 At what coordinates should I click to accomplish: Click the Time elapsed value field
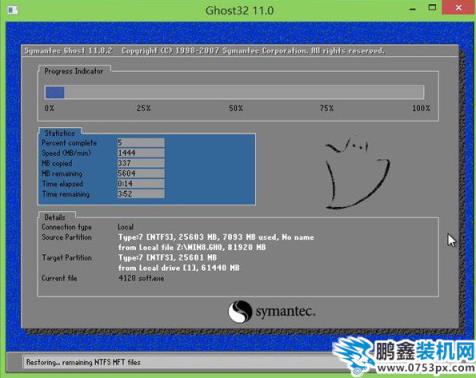coord(141,184)
